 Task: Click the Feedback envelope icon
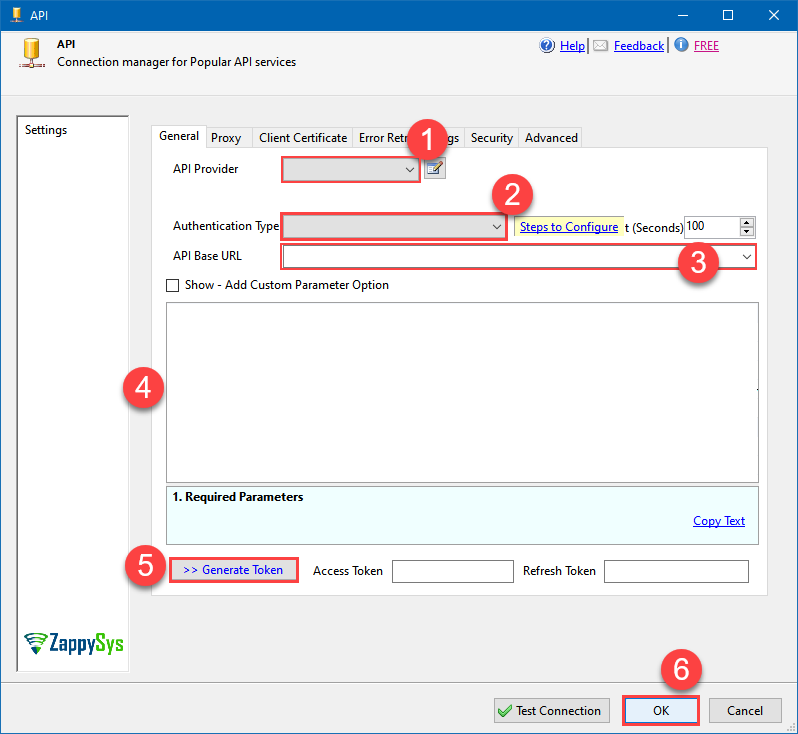601,46
